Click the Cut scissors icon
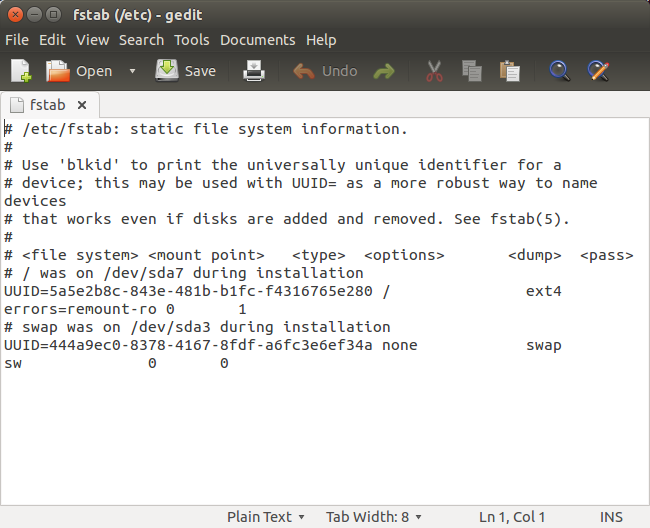Screen dimensions: 650x528 434,71
